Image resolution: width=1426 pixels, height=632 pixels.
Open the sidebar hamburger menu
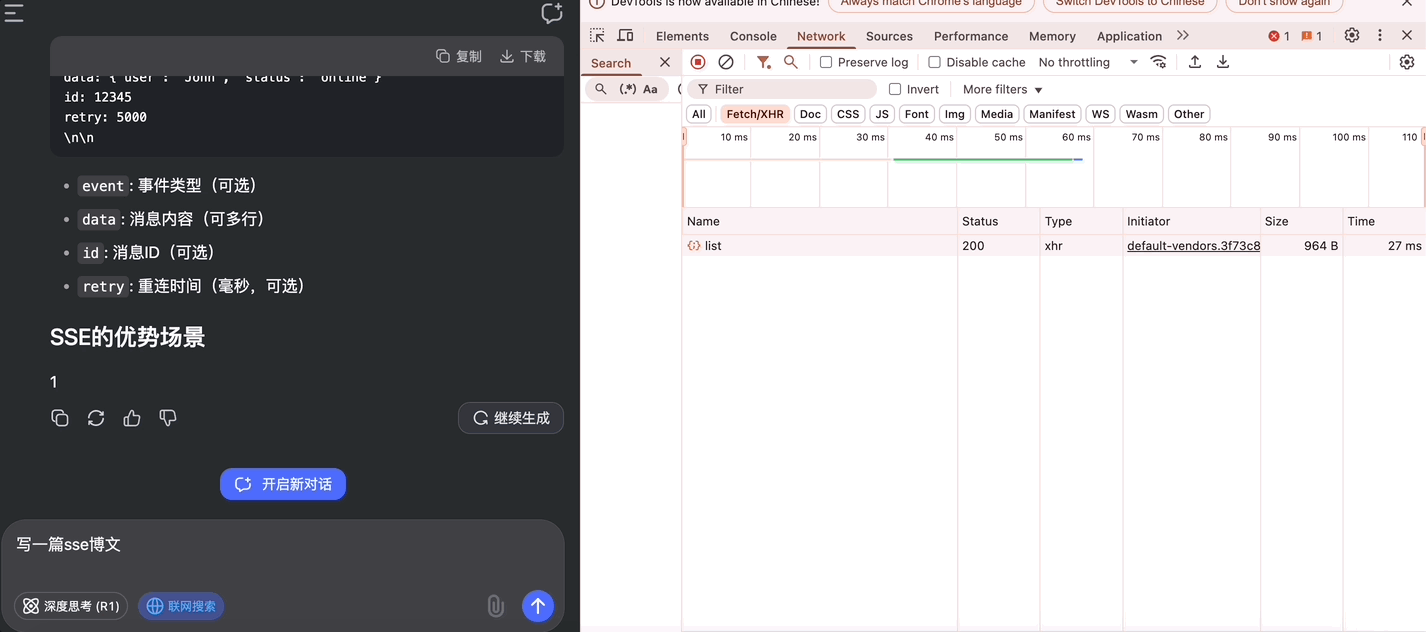tap(14, 12)
